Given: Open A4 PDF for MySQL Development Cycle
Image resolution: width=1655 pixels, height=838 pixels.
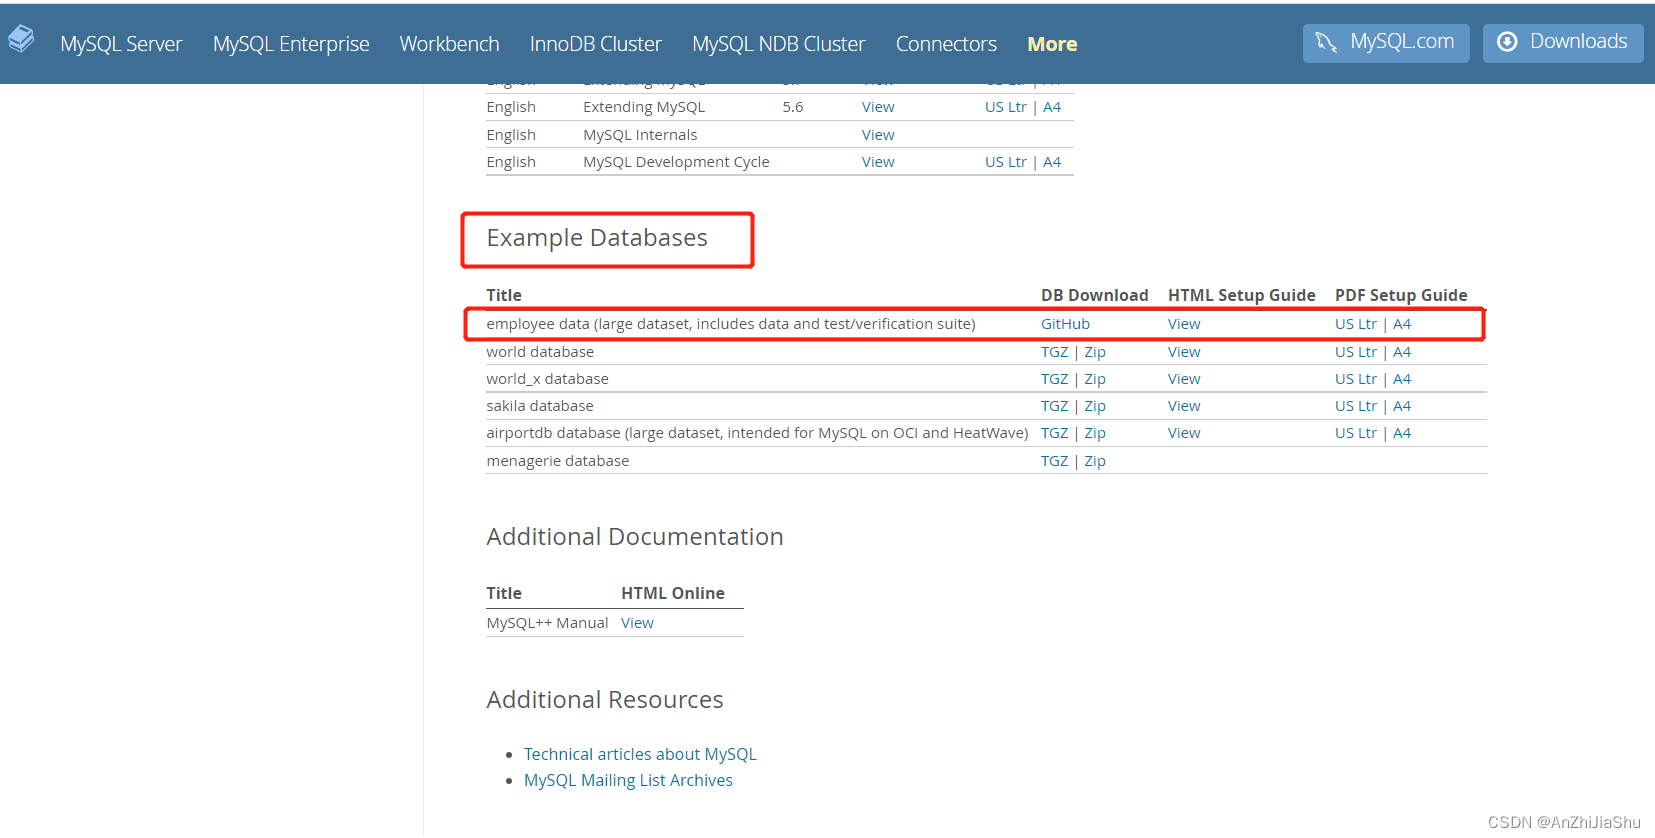Looking at the screenshot, I should pos(1052,162).
